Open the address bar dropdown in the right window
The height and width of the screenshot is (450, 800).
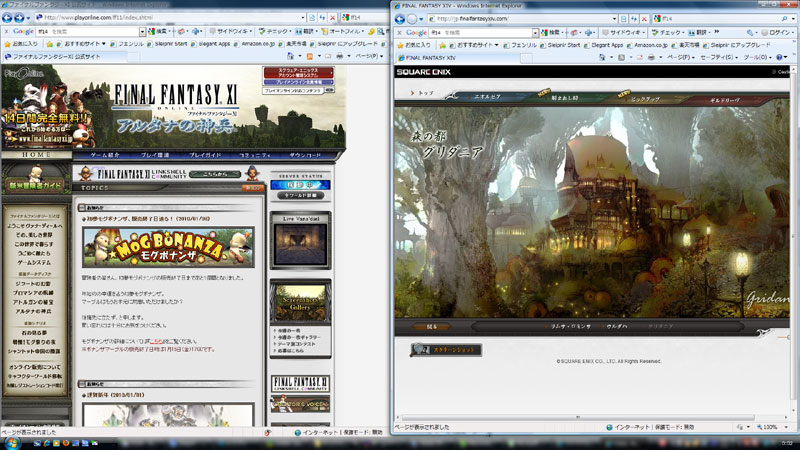click(614, 18)
